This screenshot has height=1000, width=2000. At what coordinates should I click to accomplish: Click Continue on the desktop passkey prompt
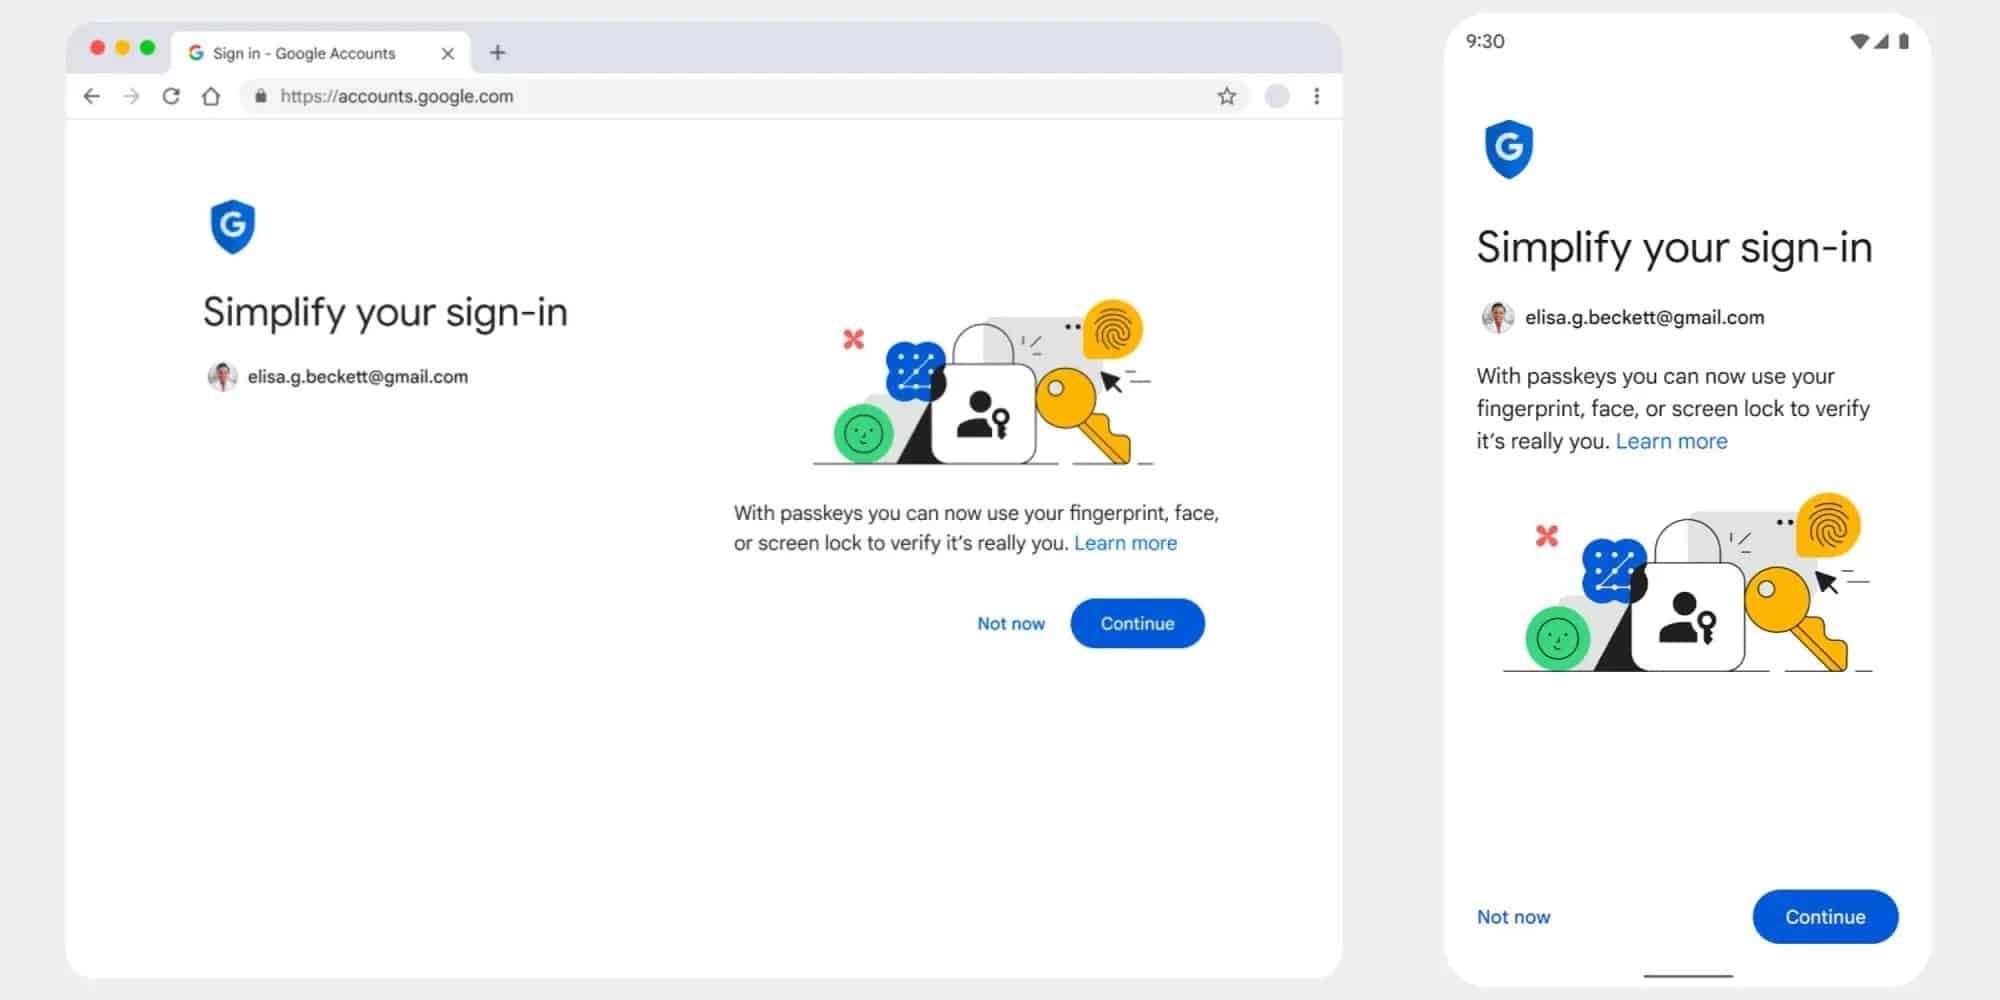click(x=1137, y=623)
